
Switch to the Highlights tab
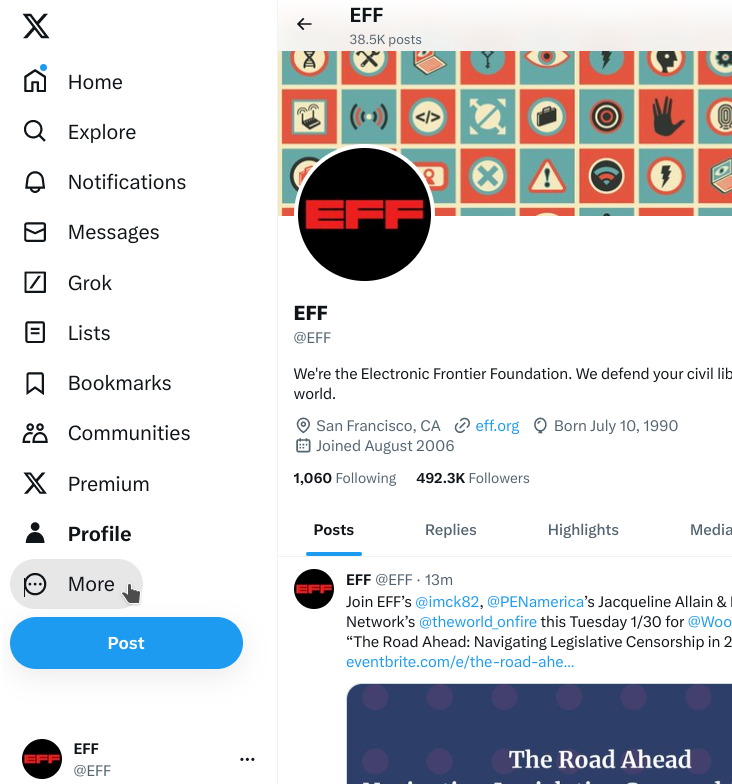point(583,530)
